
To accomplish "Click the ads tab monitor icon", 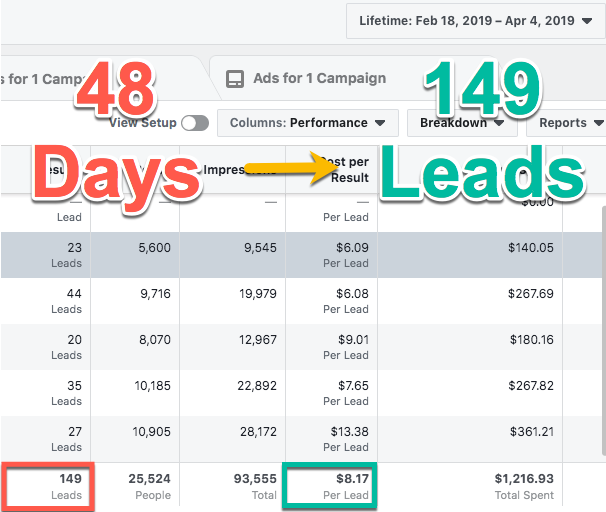I will point(235,79).
